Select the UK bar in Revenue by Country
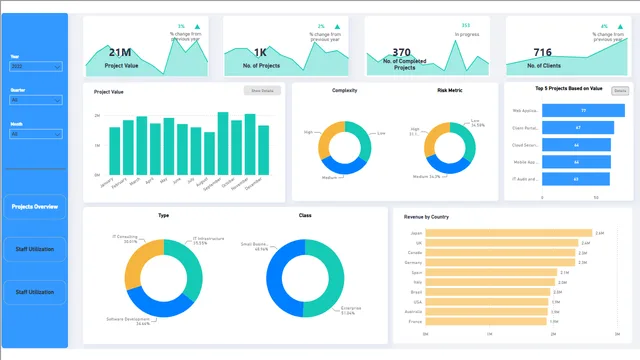640x360 pixels. pyautogui.click(x=502, y=243)
